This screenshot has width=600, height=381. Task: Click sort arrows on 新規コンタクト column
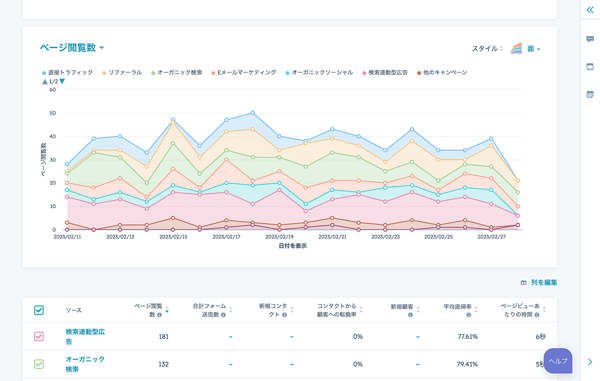292,310
